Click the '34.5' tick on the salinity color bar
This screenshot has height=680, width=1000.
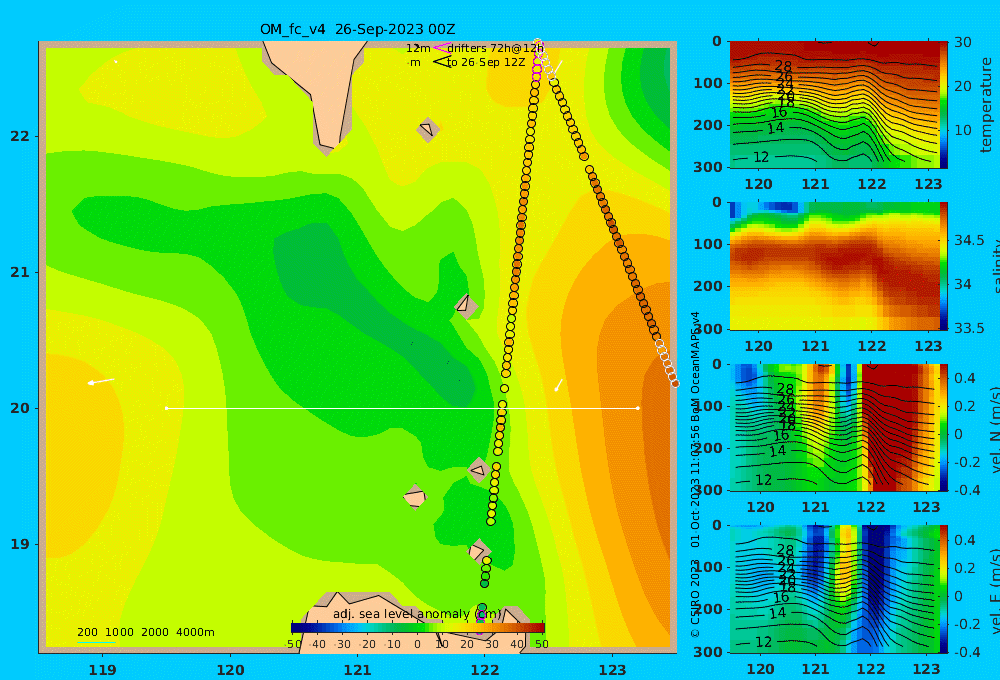(969, 240)
